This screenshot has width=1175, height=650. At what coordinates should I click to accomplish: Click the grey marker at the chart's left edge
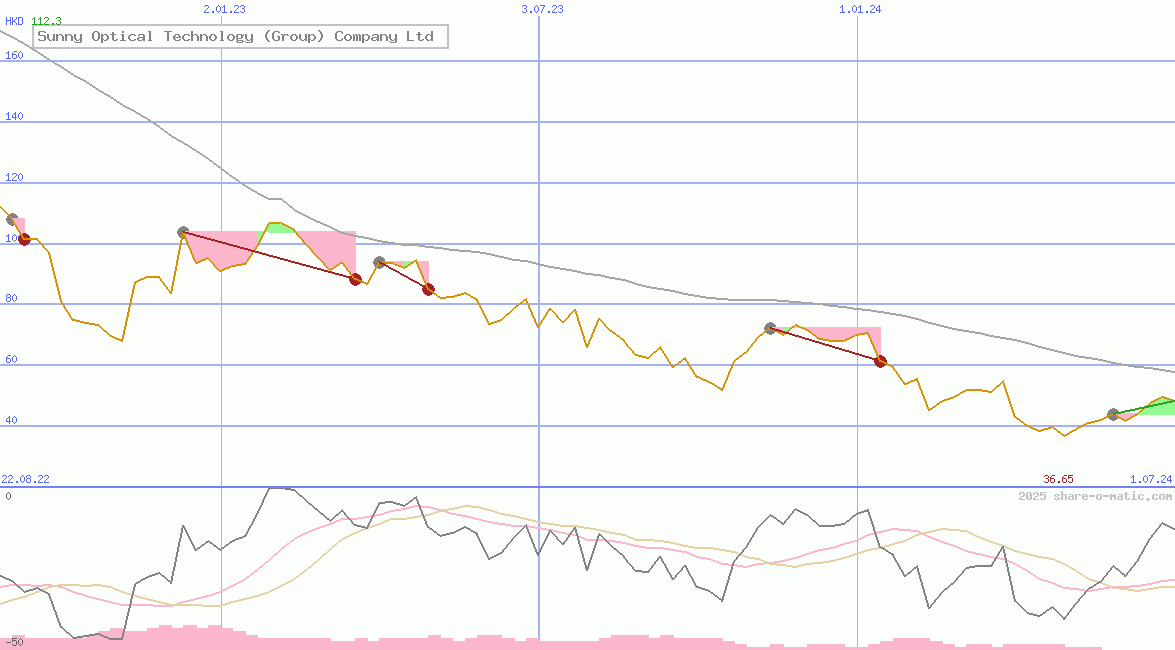[x=12, y=220]
